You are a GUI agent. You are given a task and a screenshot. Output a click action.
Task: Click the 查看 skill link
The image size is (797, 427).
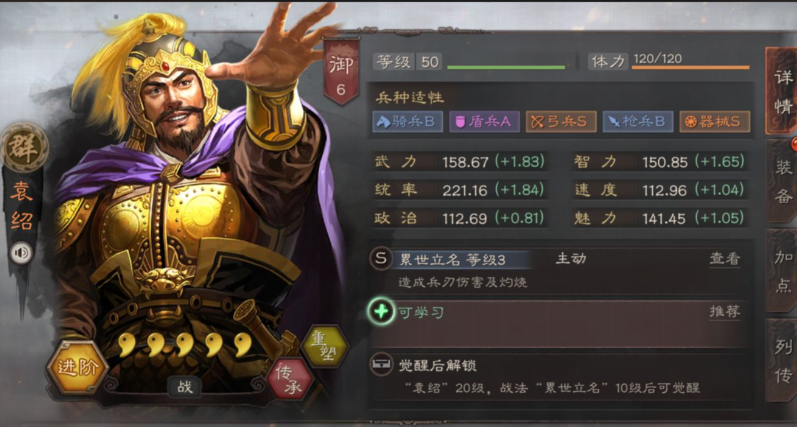725,259
